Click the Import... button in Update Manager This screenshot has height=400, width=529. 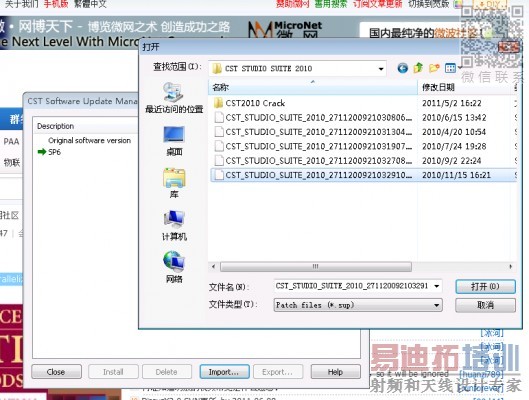[224, 372]
